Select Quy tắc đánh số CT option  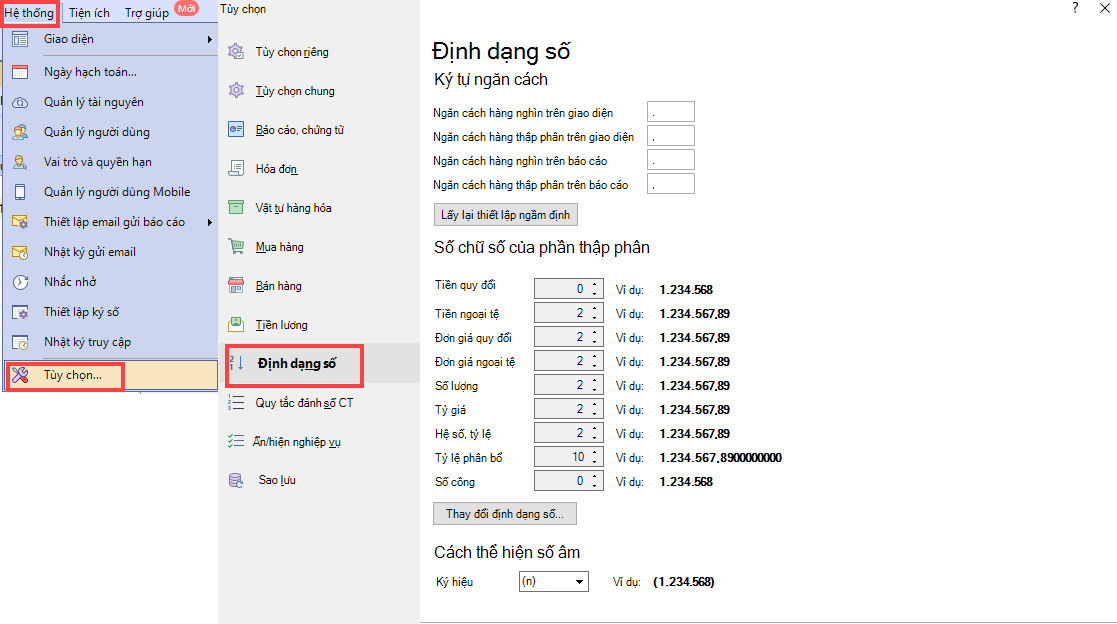pos(303,403)
